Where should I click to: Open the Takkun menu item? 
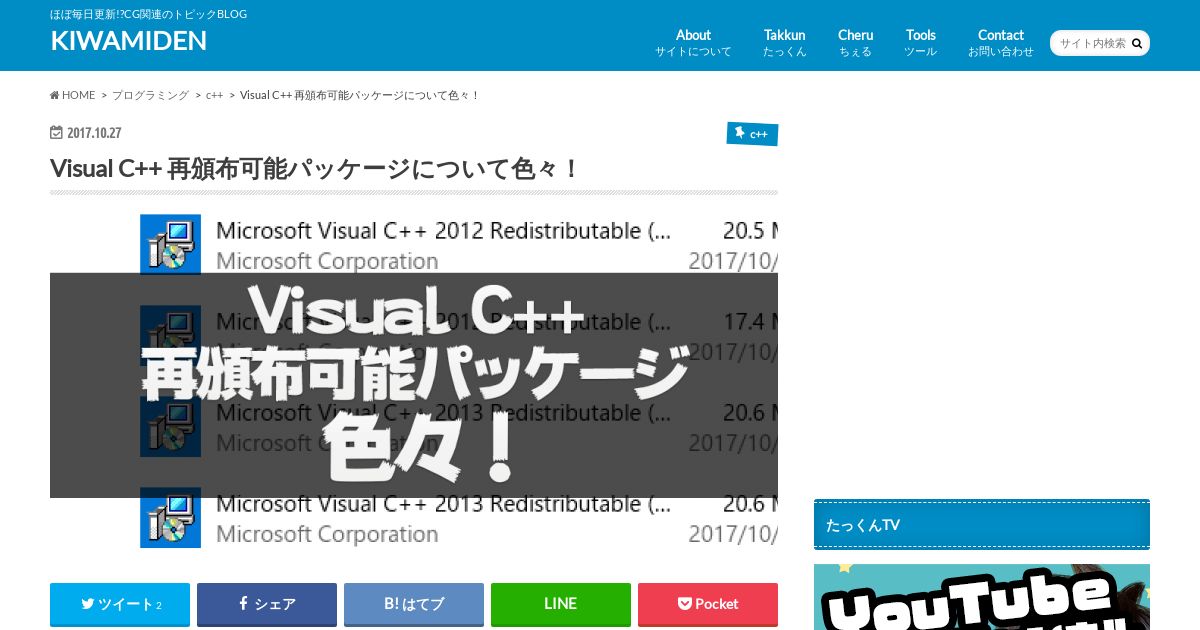(x=784, y=43)
